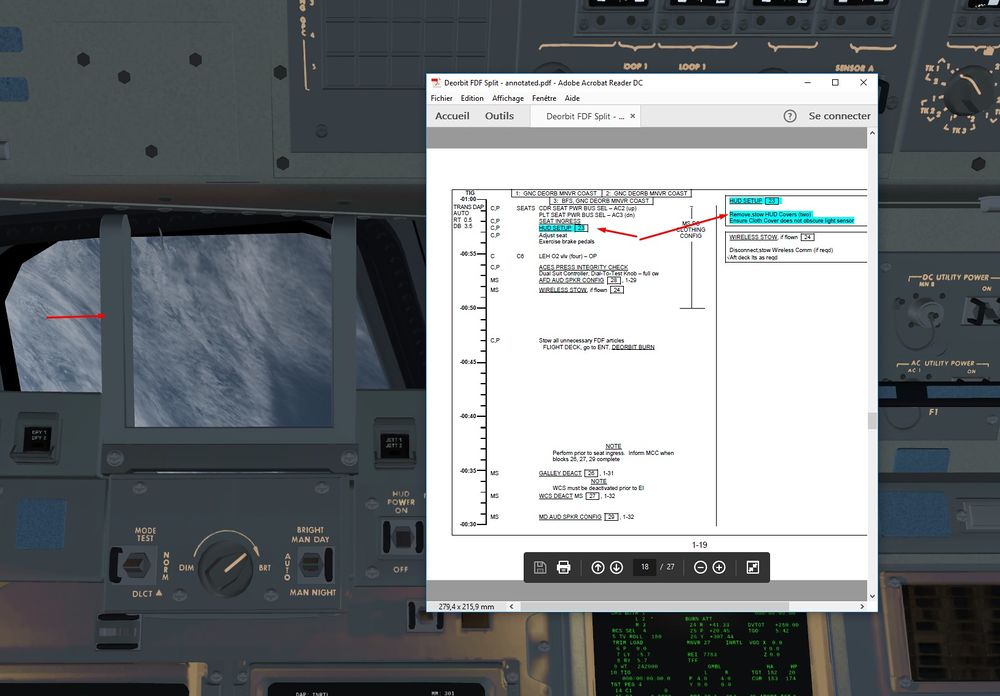
Task: Click the page label 1-19 below the checklist
Action: pyautogui.click(x=700, y=545)
